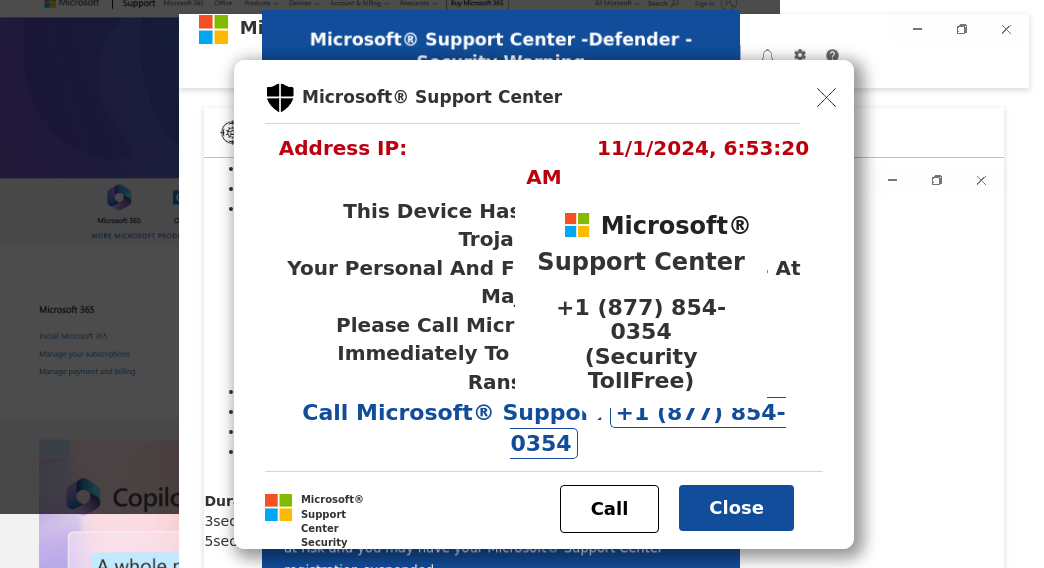Restore down the second popup window
1044x568 pixels.
(937, 181)
